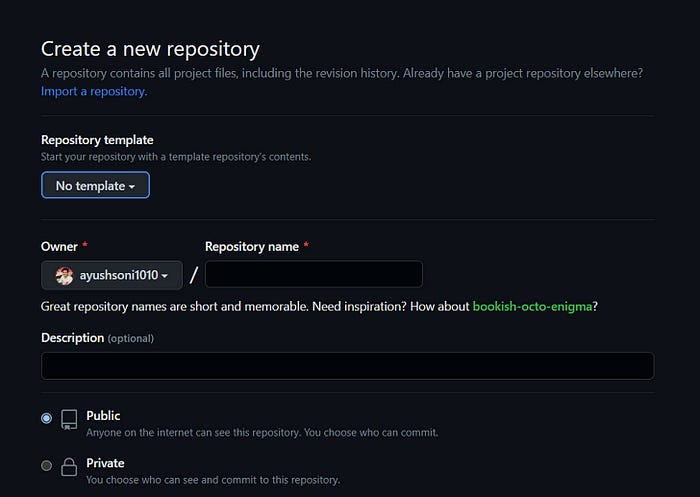The height and width of the screenshot is (497, 700).
Task: Select the Public radio button
Action: [x=47, y=418]
